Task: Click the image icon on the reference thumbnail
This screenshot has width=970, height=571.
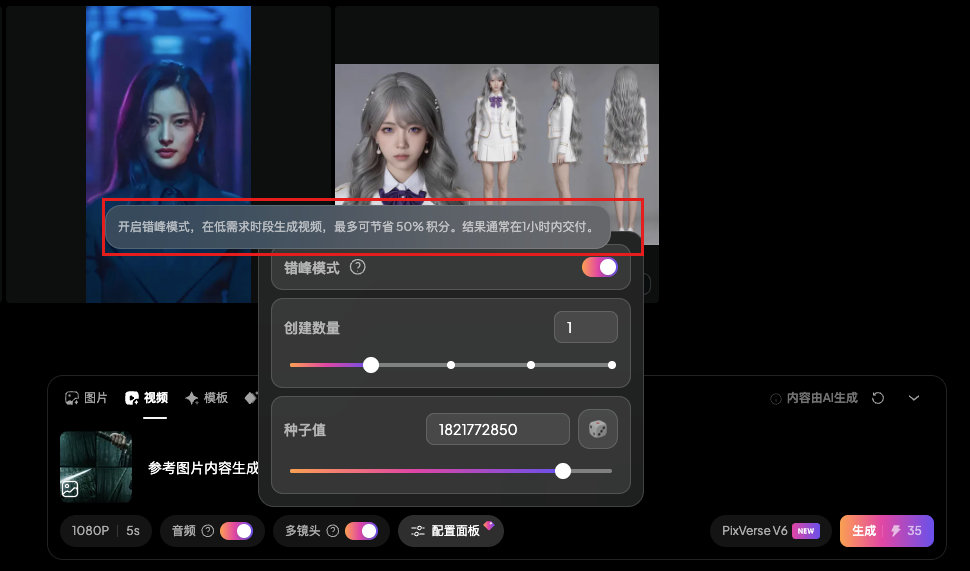Action: (70, 489)
